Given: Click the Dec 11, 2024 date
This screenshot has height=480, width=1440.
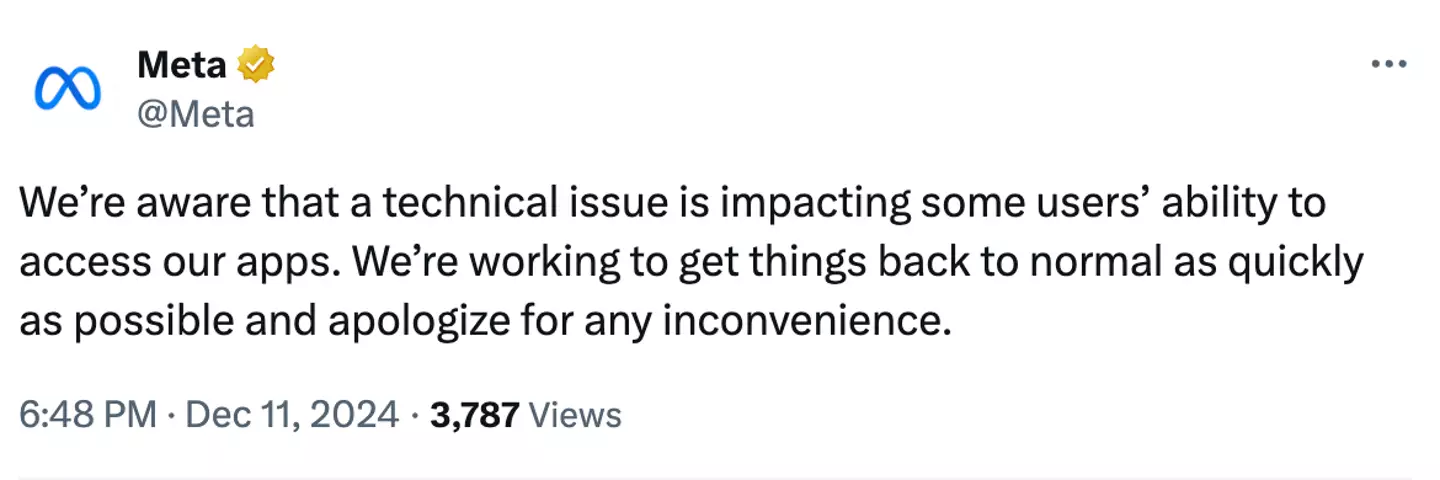Looking at the screenshot, I should pyautogui.click(x=292, y=414).
